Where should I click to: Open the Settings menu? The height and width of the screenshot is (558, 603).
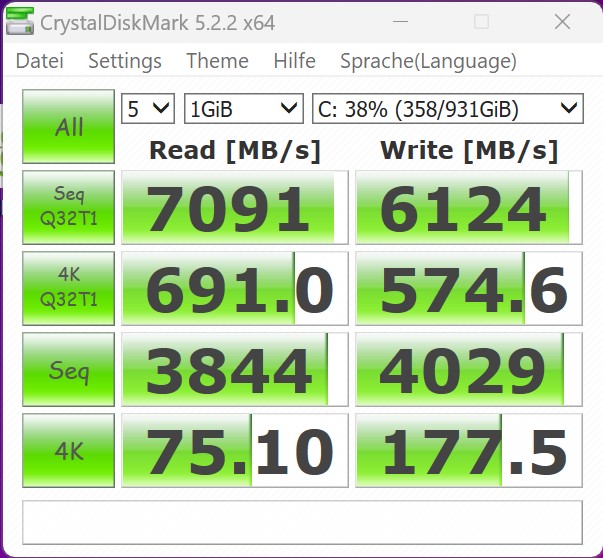(x=125, y=61)
